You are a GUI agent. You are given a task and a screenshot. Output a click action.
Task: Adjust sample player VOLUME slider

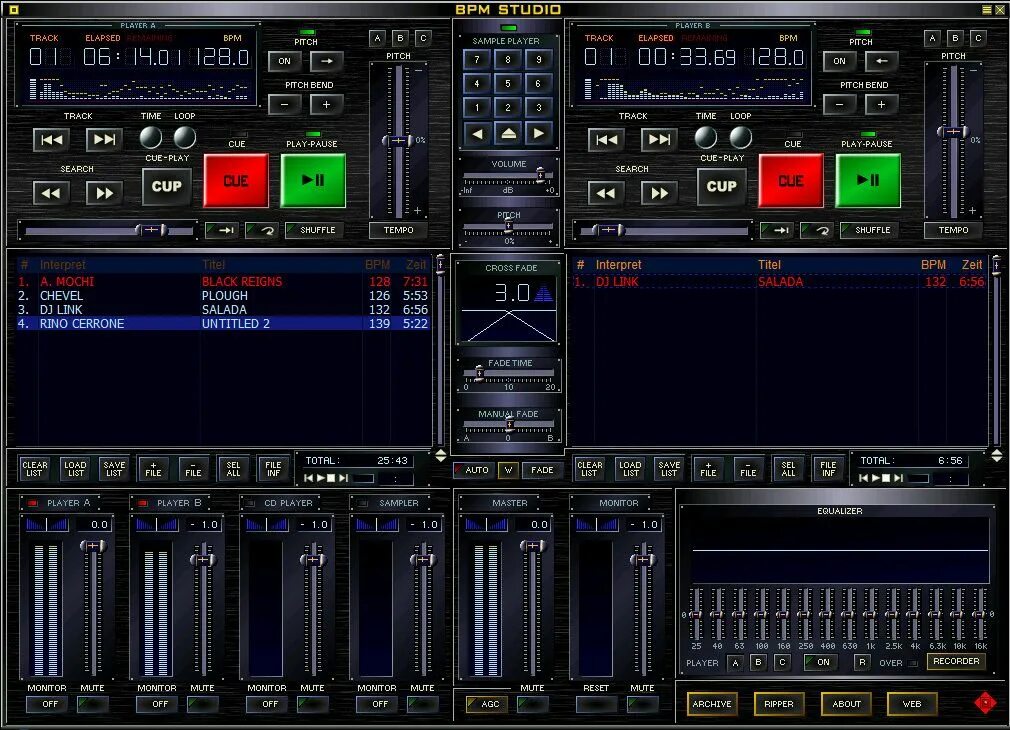540,174
